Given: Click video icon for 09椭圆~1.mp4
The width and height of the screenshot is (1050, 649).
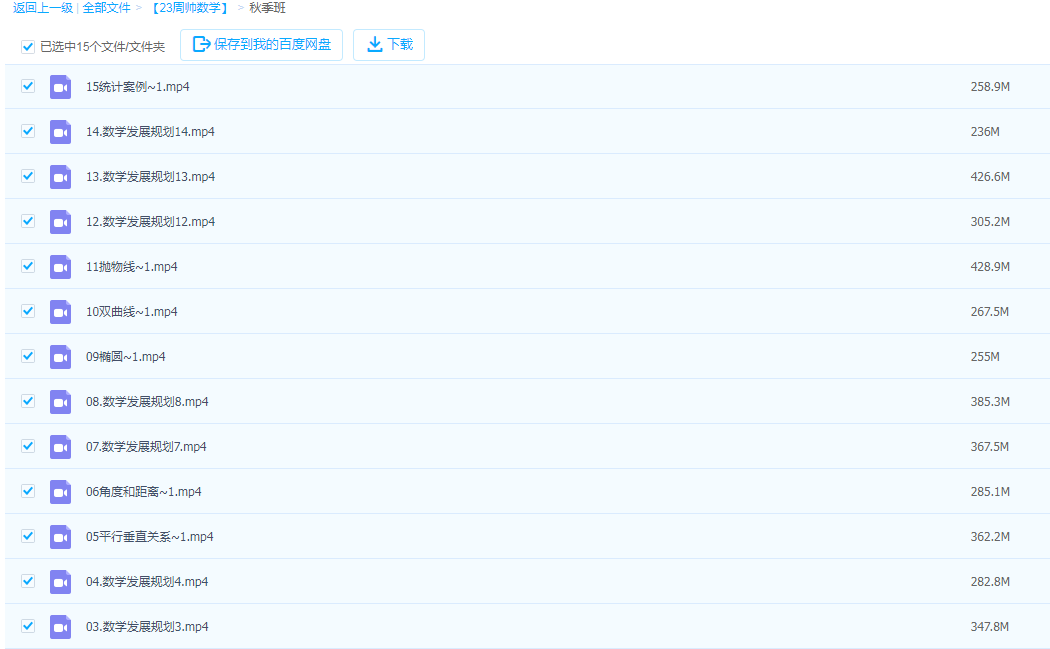Looking at the screenshot, I should point(60,357).
